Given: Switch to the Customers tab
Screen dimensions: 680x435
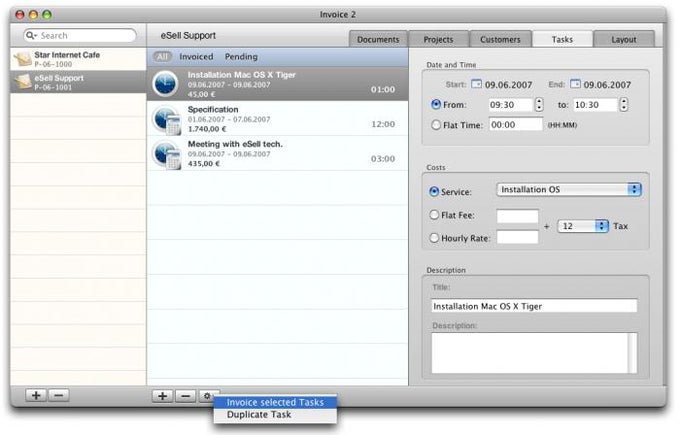Looking at the screenshot, I should pos(500,39).
